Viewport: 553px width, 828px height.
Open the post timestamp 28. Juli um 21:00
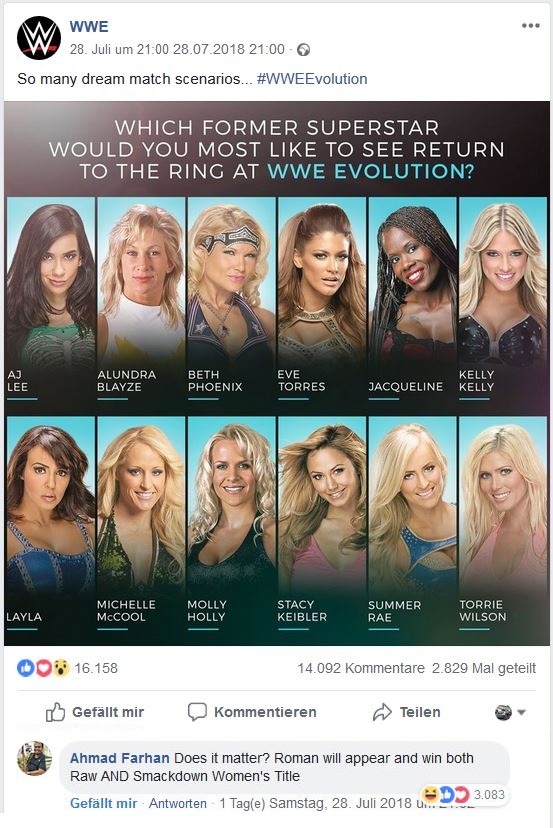(119, 50)
